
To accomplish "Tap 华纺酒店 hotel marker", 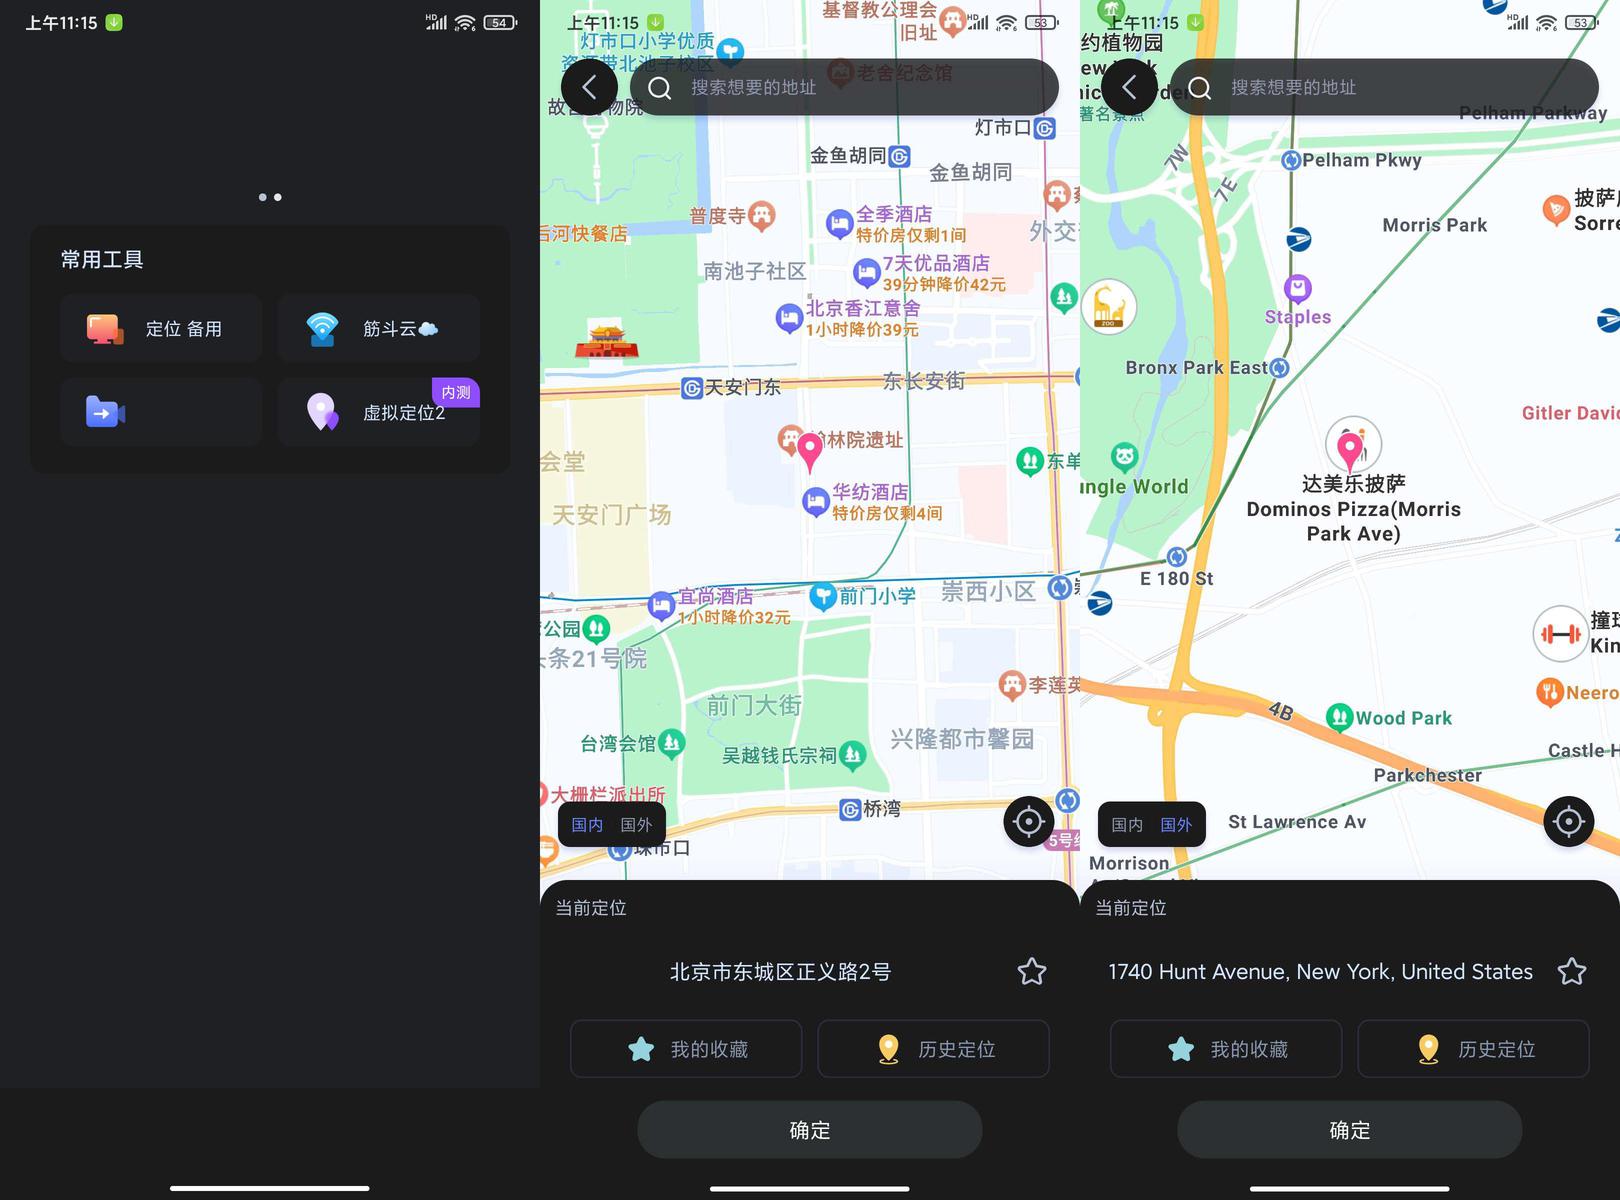I will (816, 501).
